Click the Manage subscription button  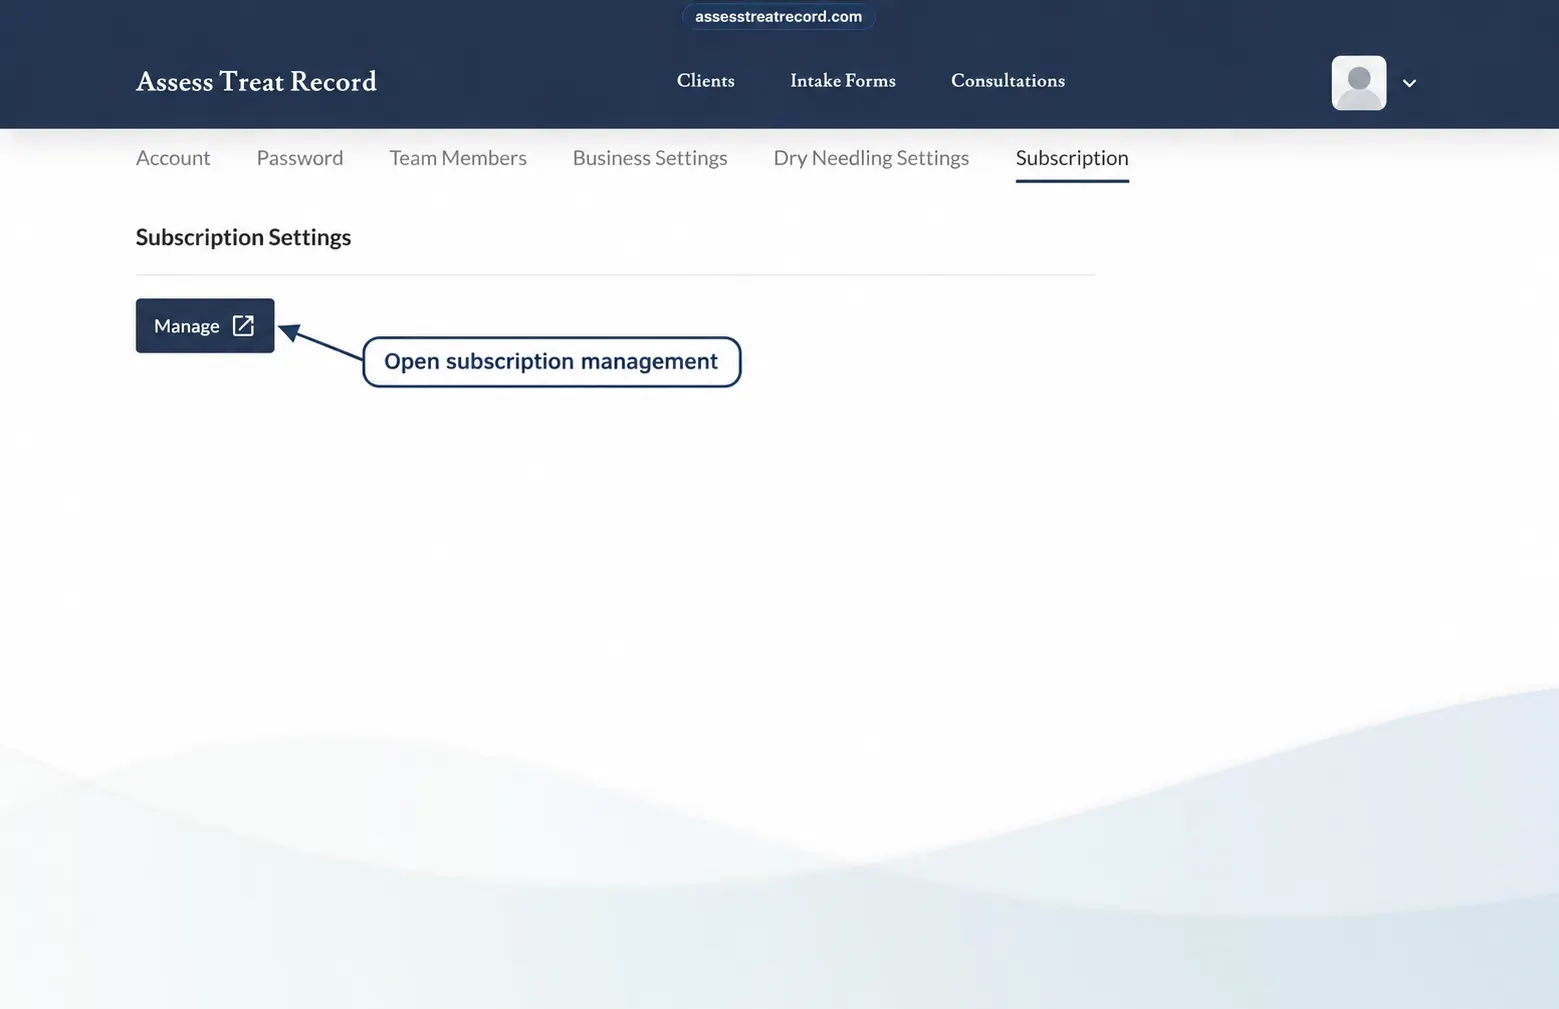[x=205, y=325]
